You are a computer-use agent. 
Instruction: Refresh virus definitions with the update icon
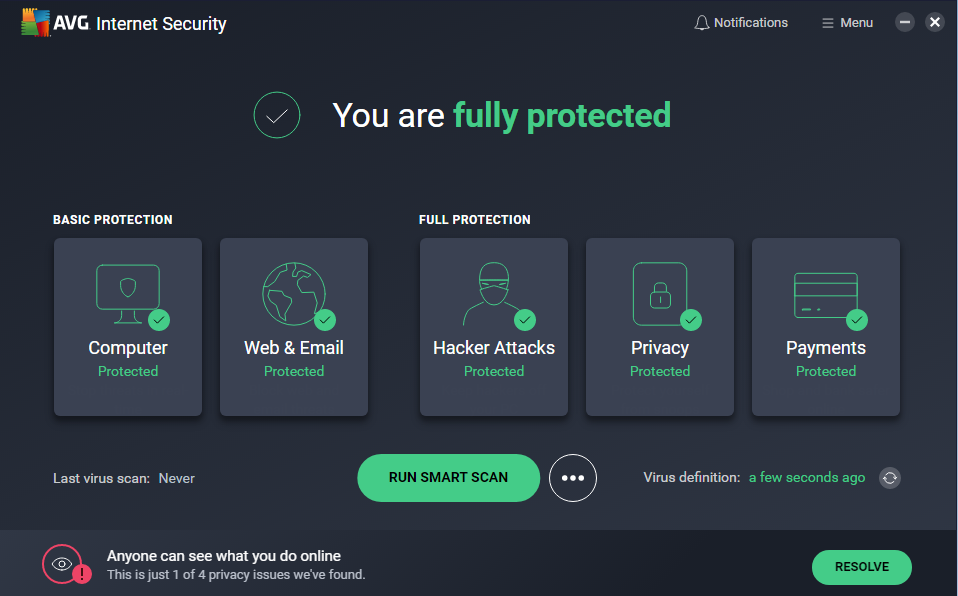889,478
